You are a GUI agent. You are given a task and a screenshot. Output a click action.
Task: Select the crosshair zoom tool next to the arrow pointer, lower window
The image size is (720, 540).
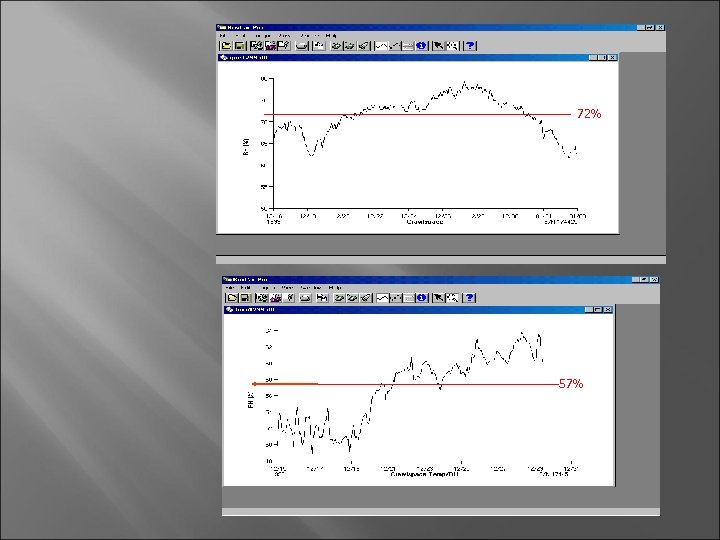[452, 298]
